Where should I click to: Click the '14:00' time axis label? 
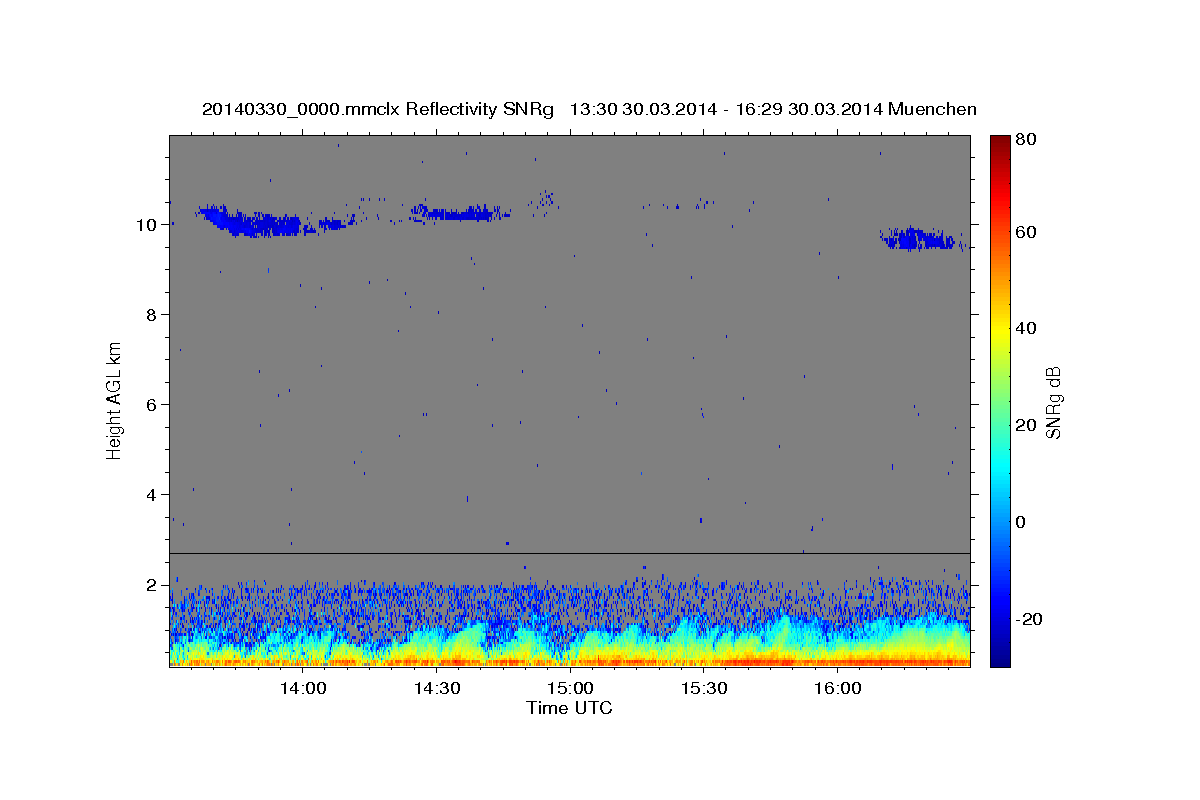(303, 688)
